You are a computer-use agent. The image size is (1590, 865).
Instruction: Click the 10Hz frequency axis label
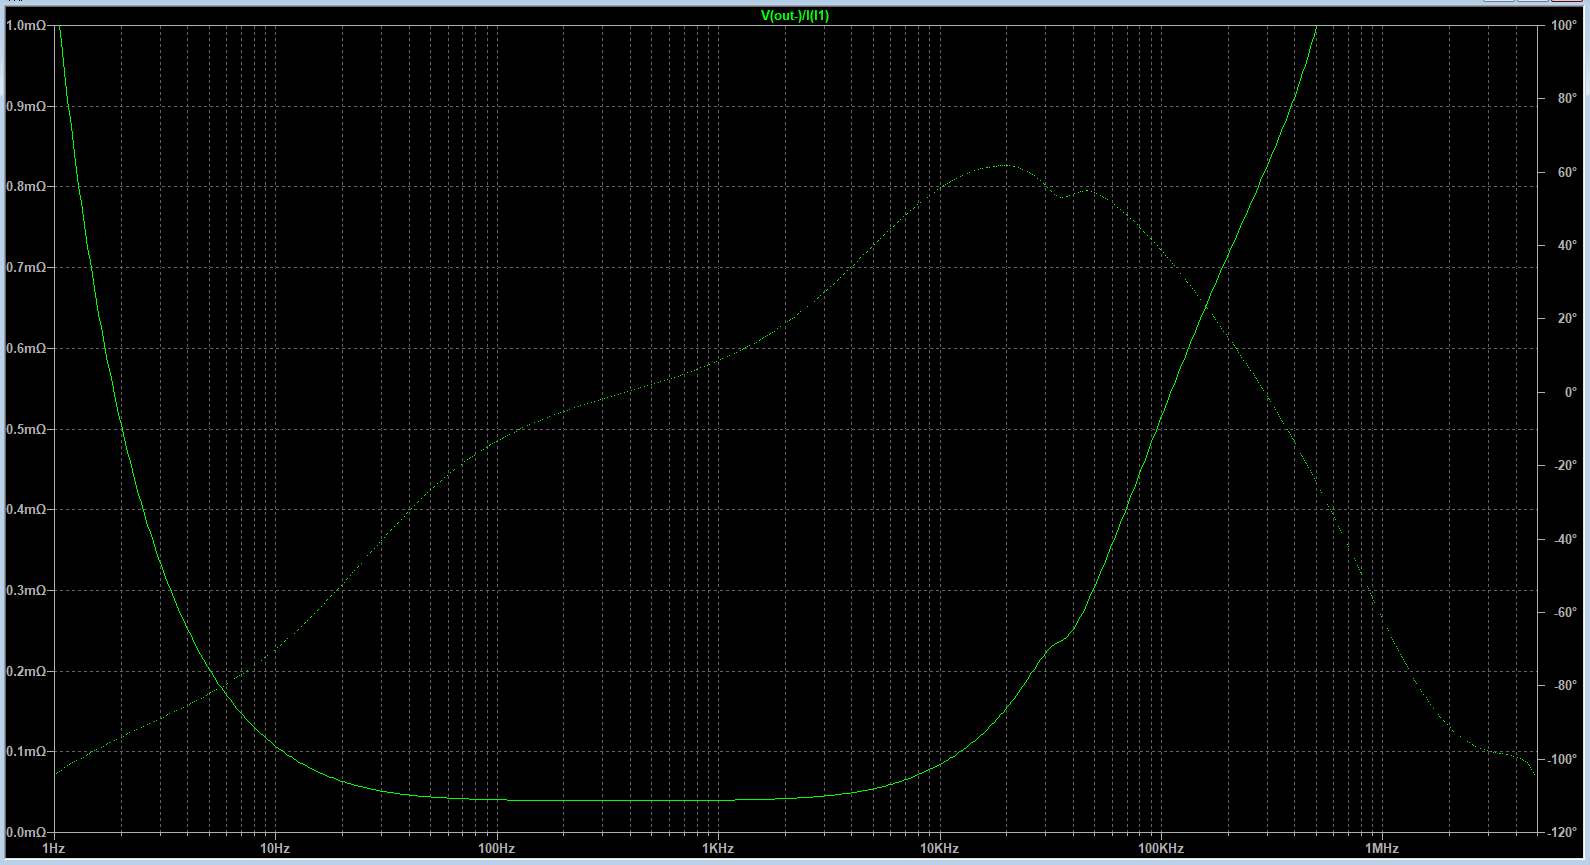pos(275,848)
